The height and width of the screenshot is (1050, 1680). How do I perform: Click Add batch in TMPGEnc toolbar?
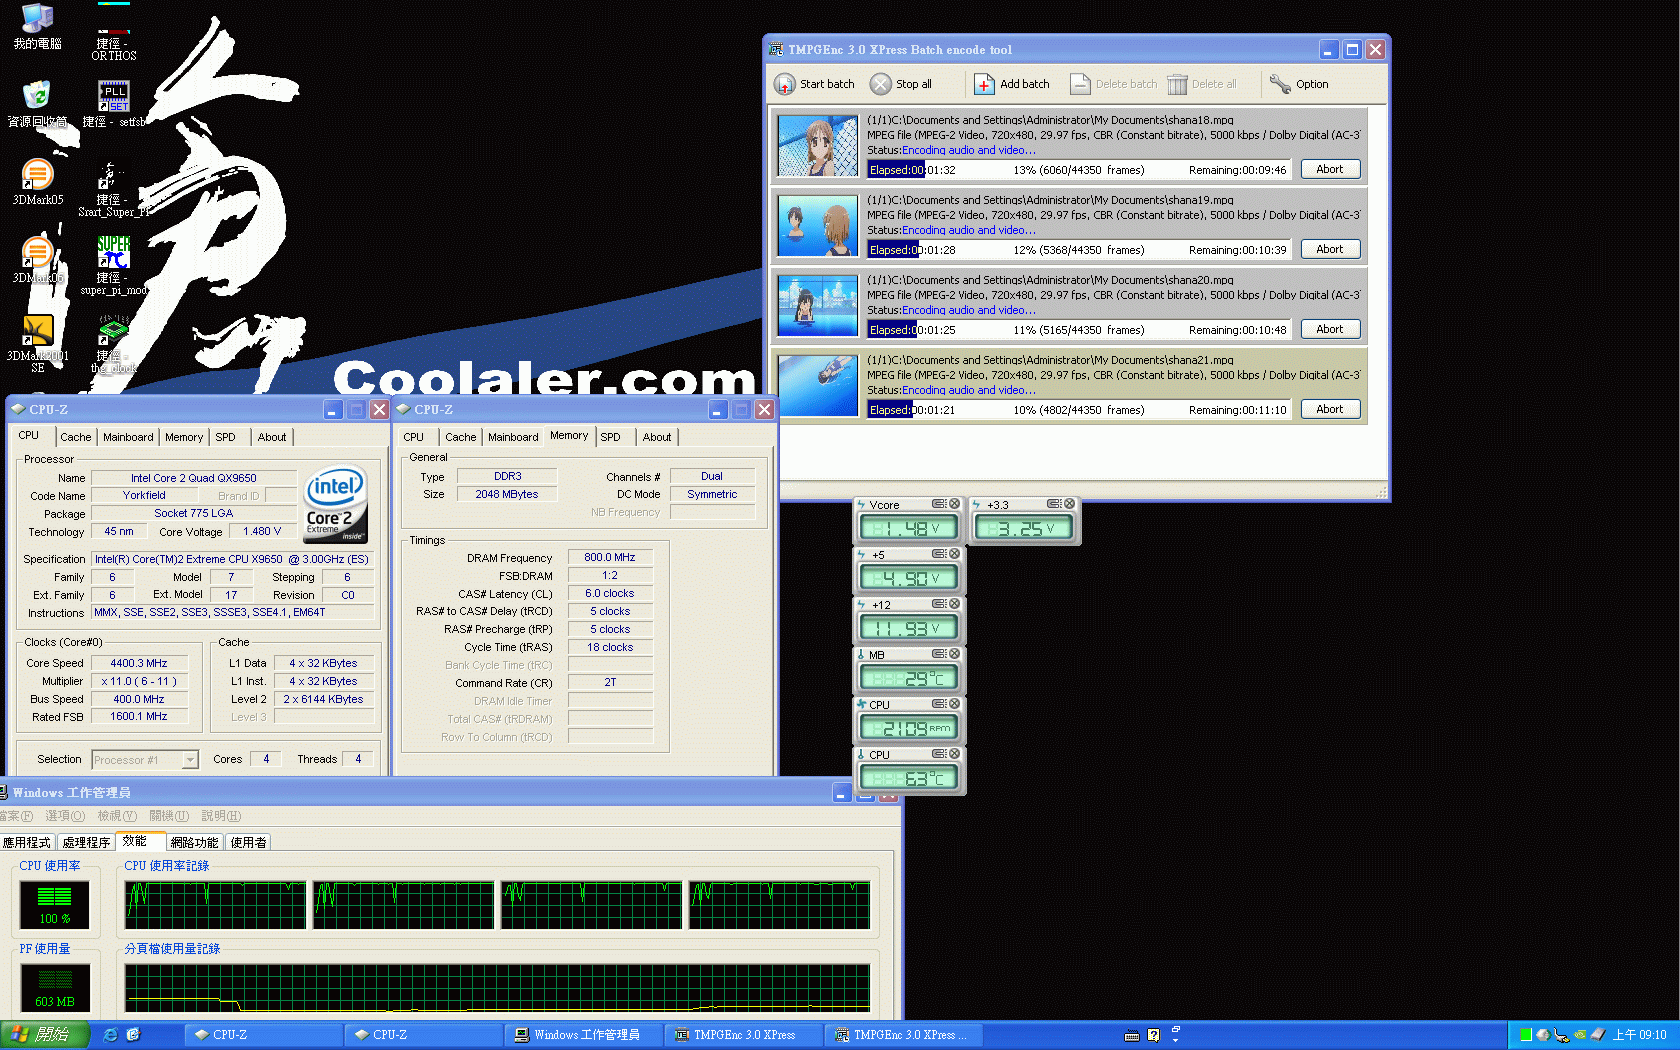pyautogui.click(x=1012, y=84)
